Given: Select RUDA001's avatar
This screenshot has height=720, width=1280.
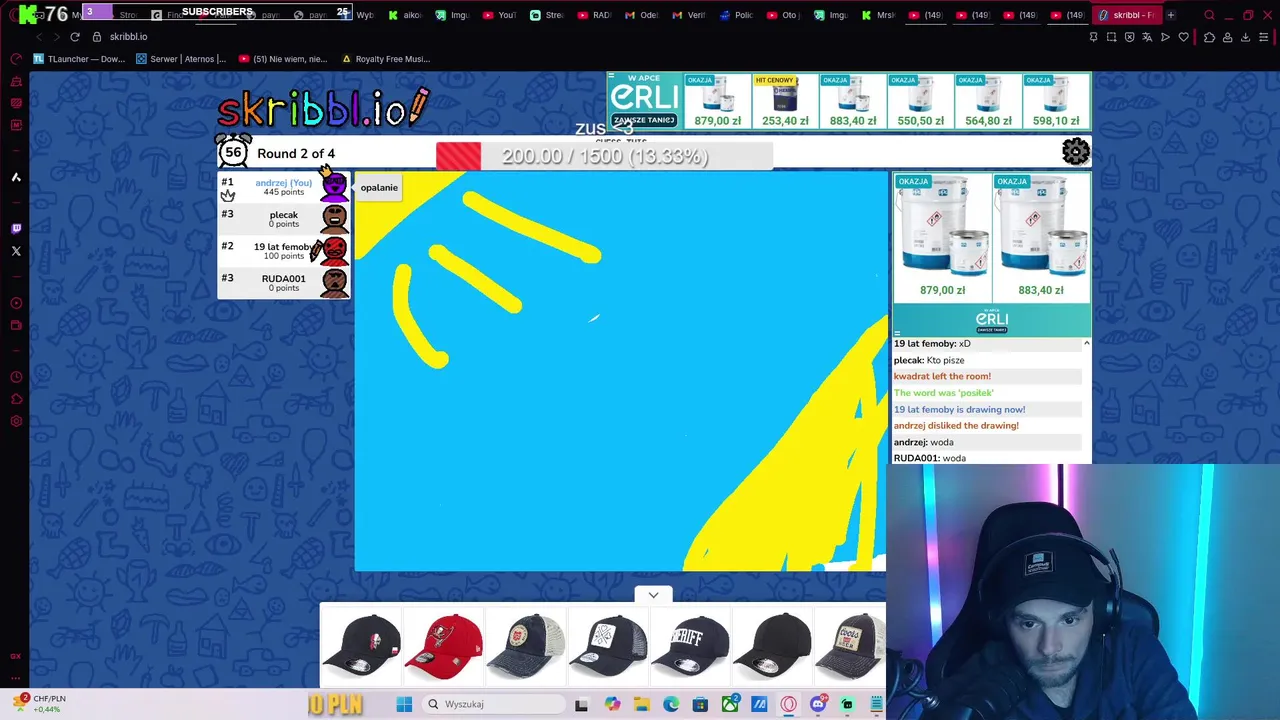Looking at the screenshot, I should tap(334, 283).
